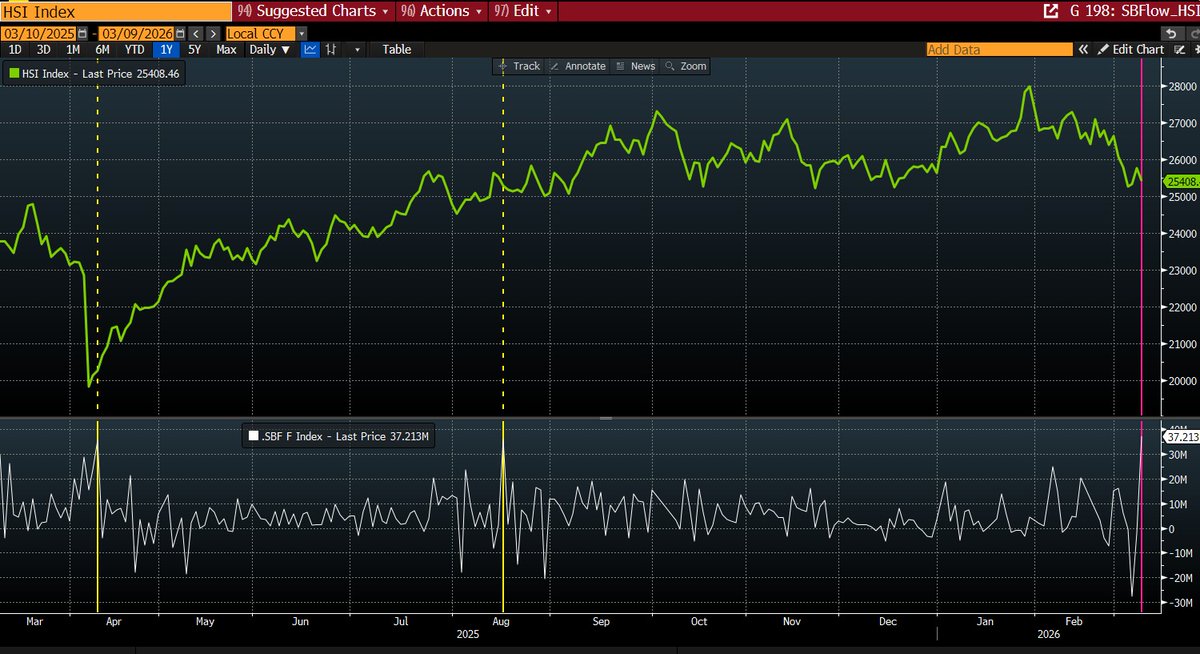Shift date range forward with right arrow
This screenshot has height=654, width=1200.
coord(213,34)
